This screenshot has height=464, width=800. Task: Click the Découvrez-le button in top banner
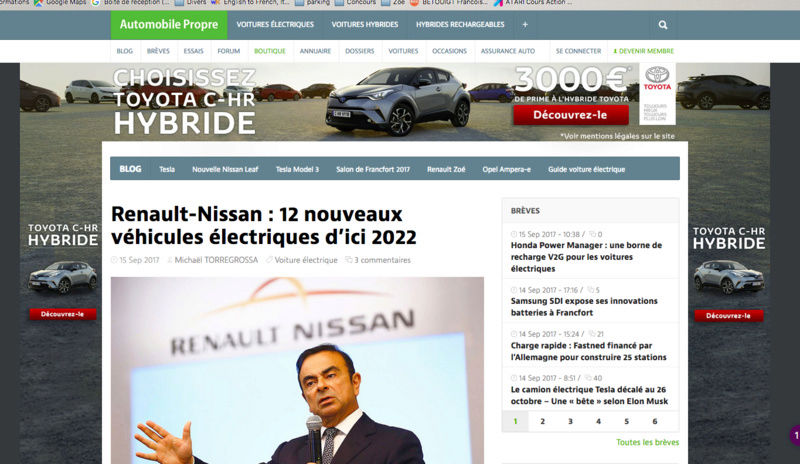[x=571, y=115]
